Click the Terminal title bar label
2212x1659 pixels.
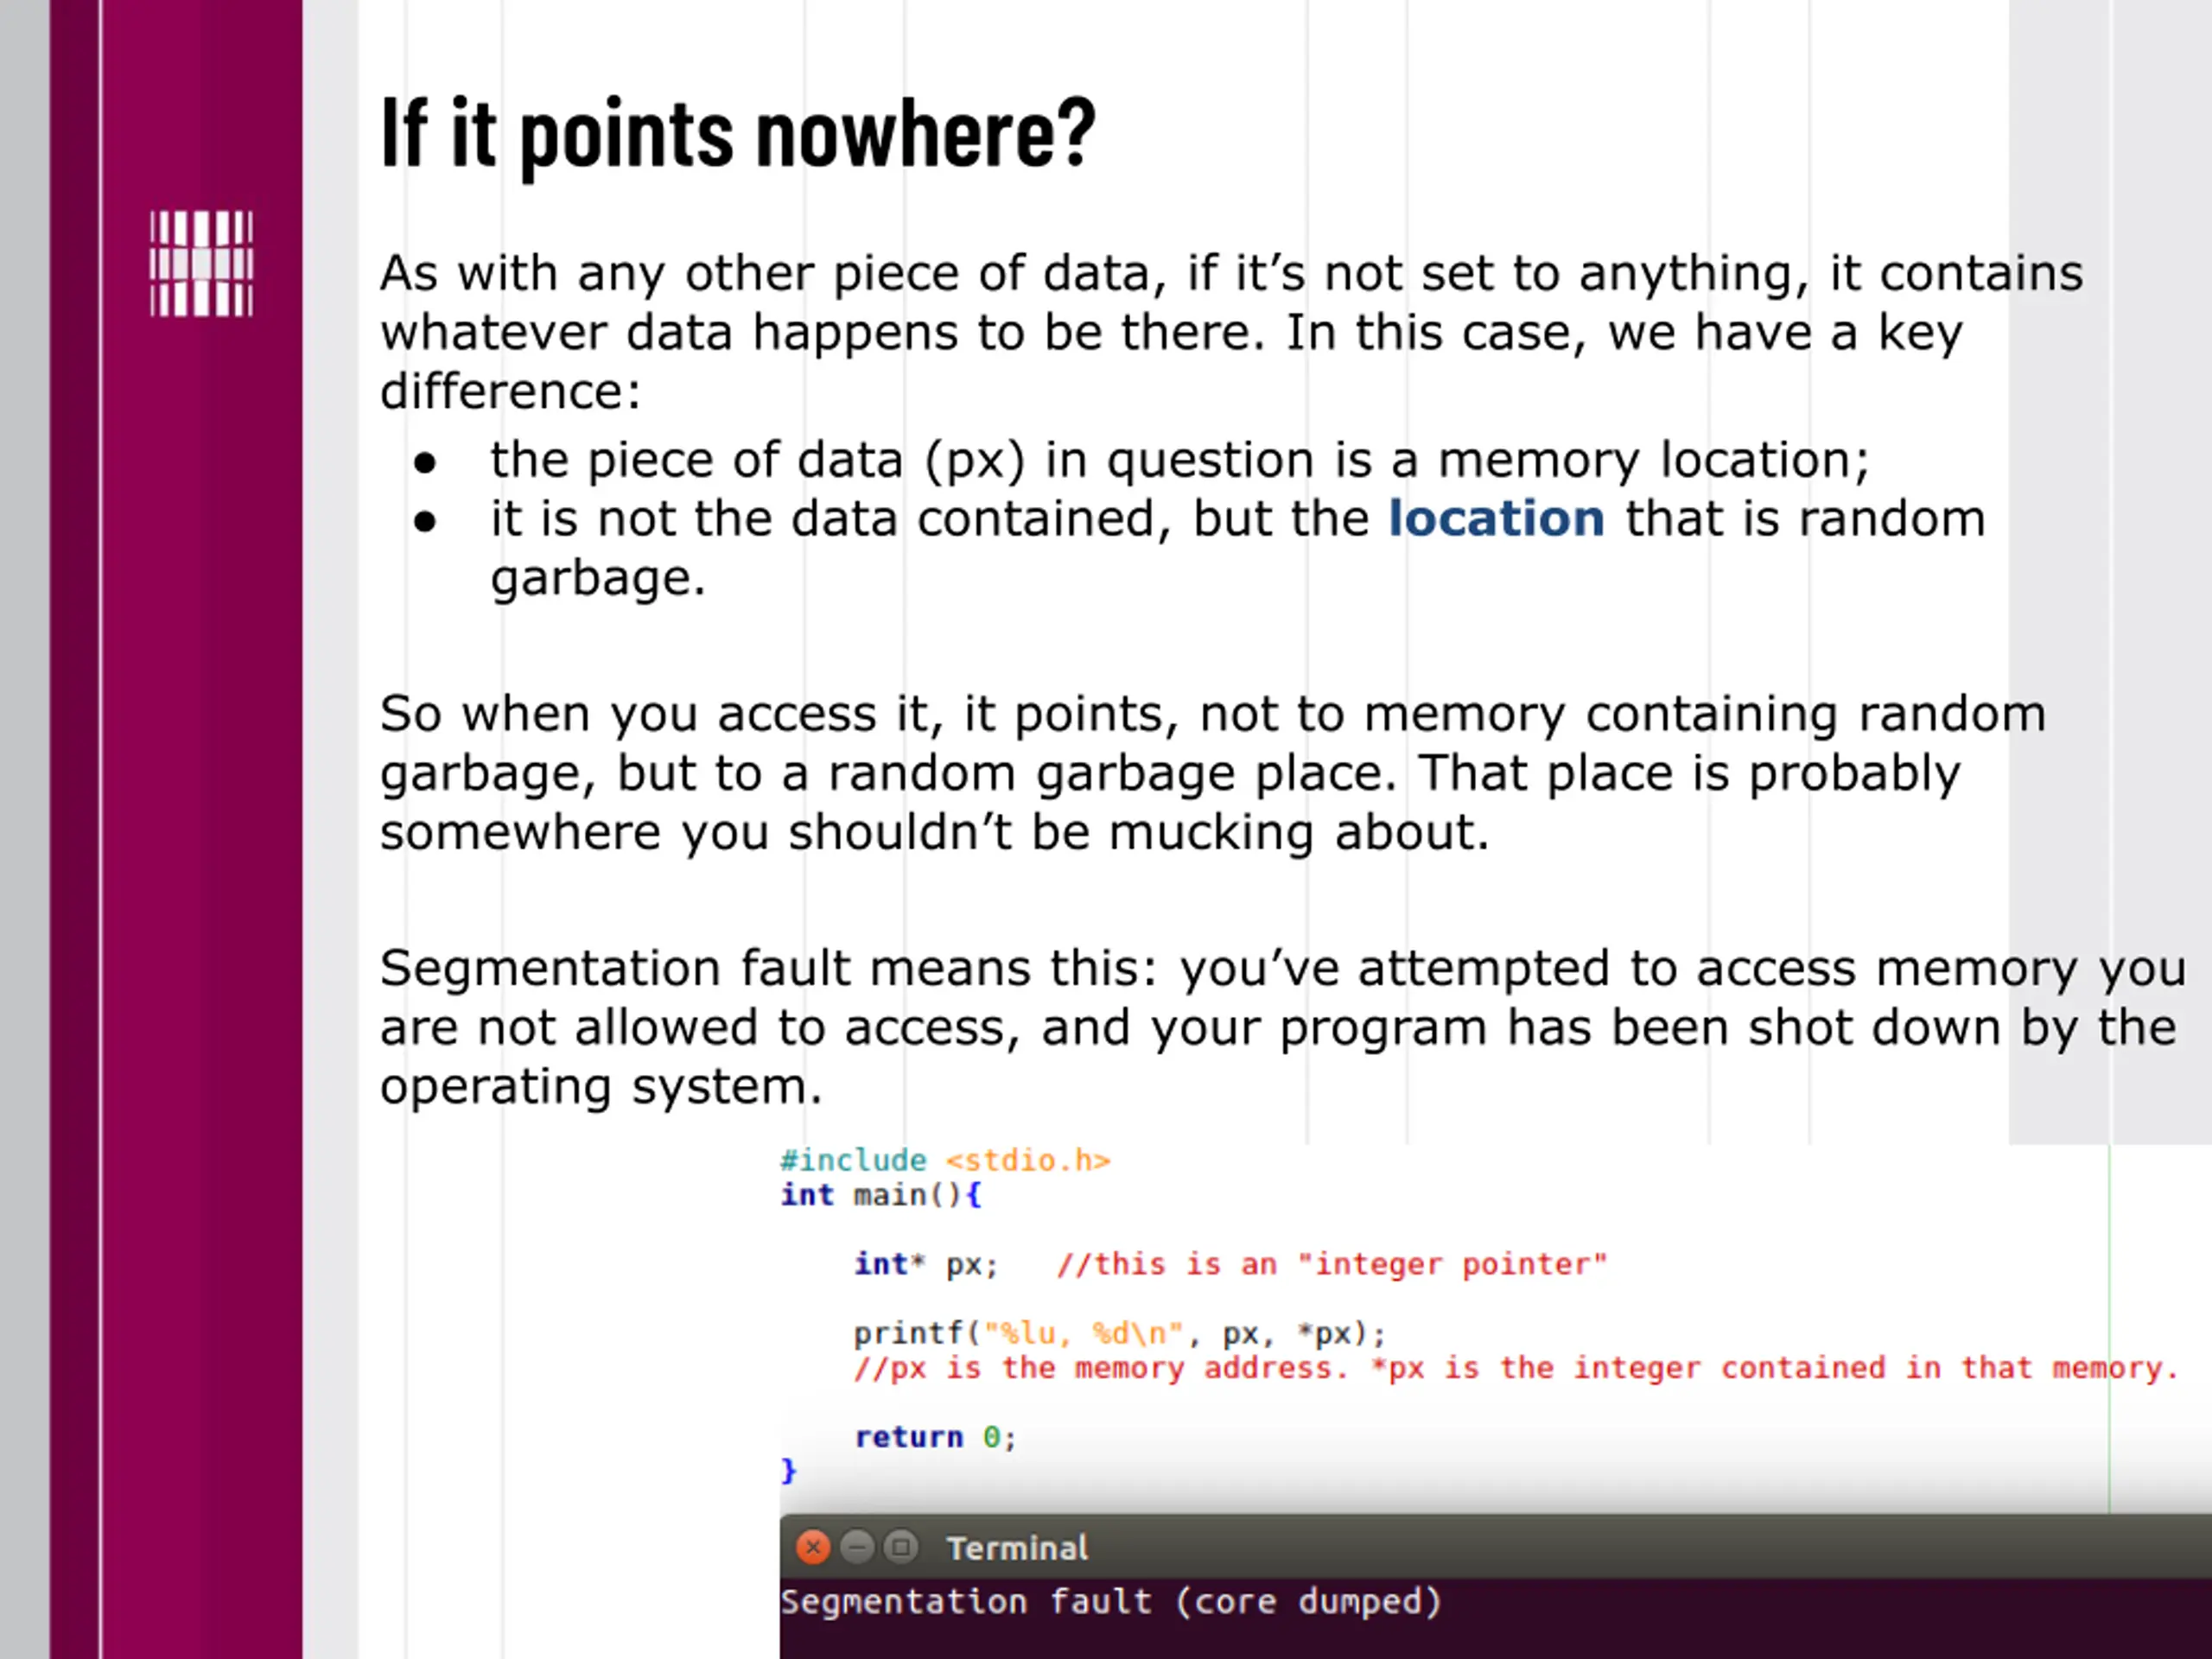click(1017, 1548)
